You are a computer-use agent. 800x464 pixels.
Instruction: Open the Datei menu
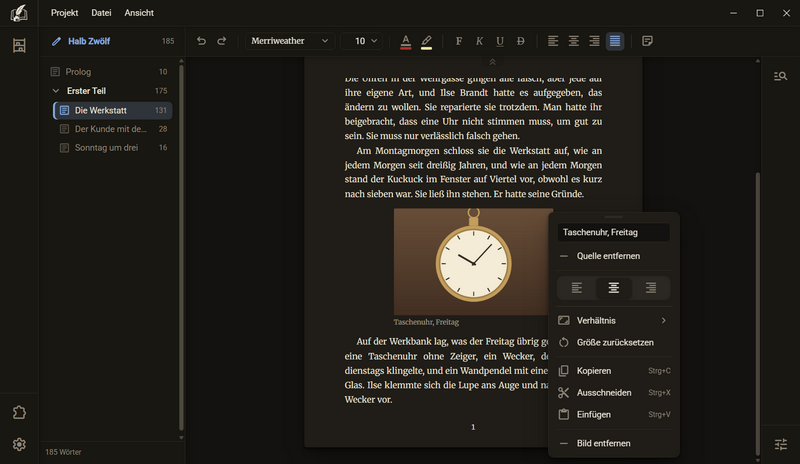(101, 13)
